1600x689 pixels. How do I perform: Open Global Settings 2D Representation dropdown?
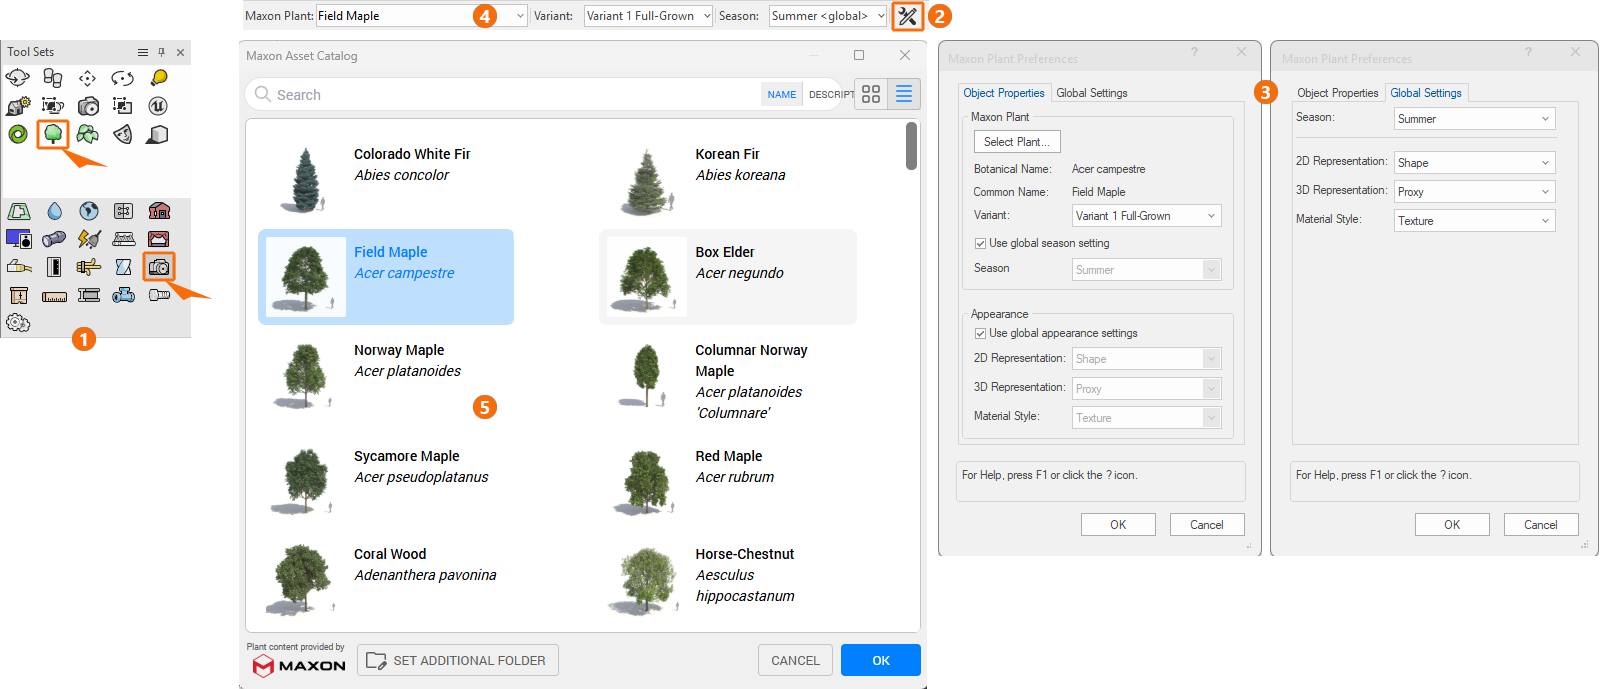click(1475, 163)
